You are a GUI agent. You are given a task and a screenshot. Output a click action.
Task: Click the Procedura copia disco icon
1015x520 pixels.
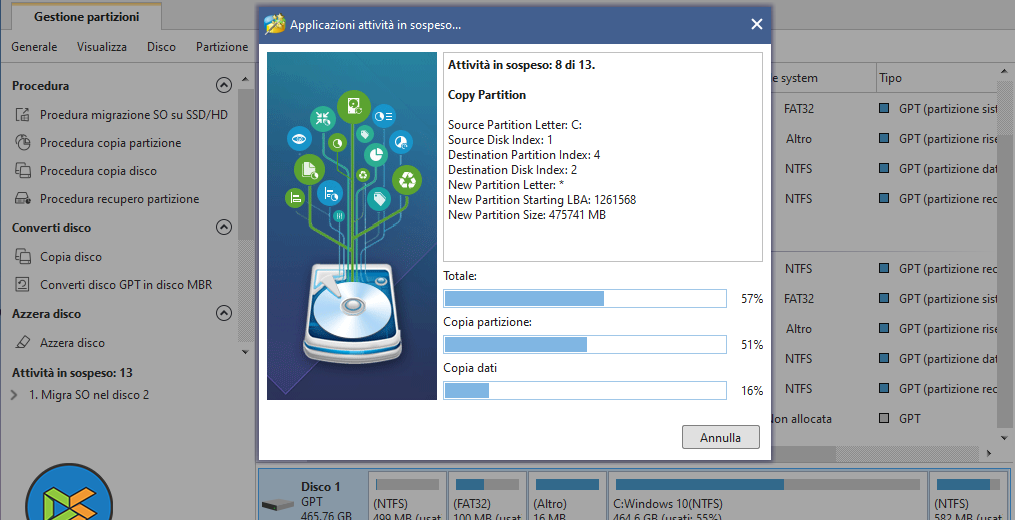point(23,170)
